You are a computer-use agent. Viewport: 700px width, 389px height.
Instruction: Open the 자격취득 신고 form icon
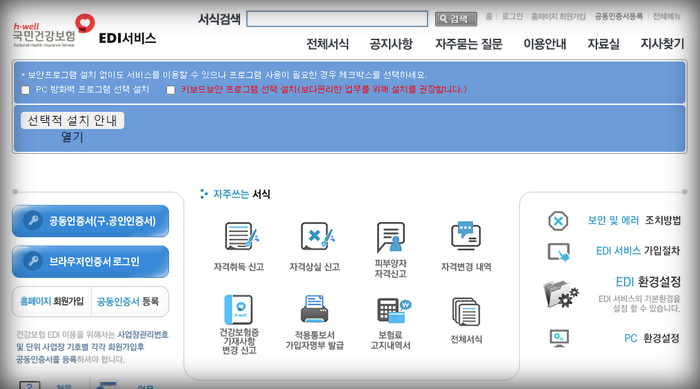click(241, 236)
